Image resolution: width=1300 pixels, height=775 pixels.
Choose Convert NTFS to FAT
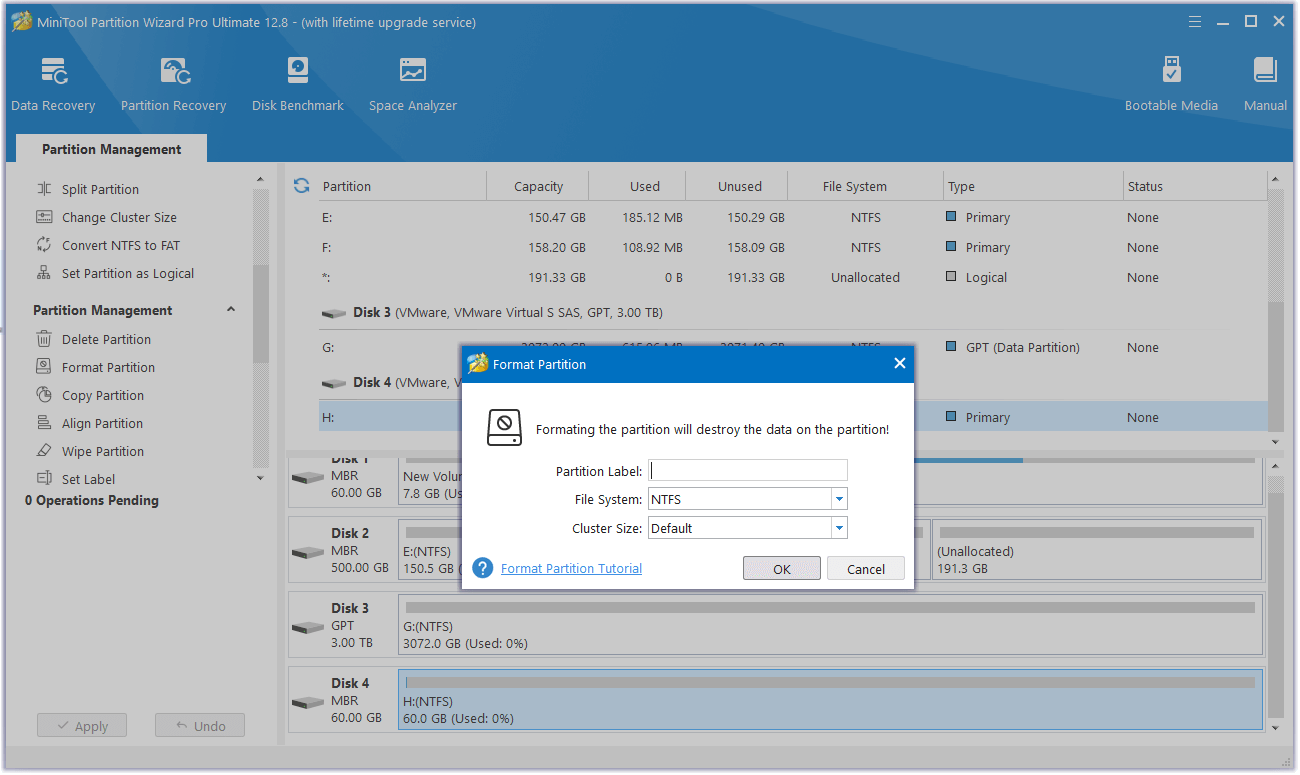coord(121,245)
